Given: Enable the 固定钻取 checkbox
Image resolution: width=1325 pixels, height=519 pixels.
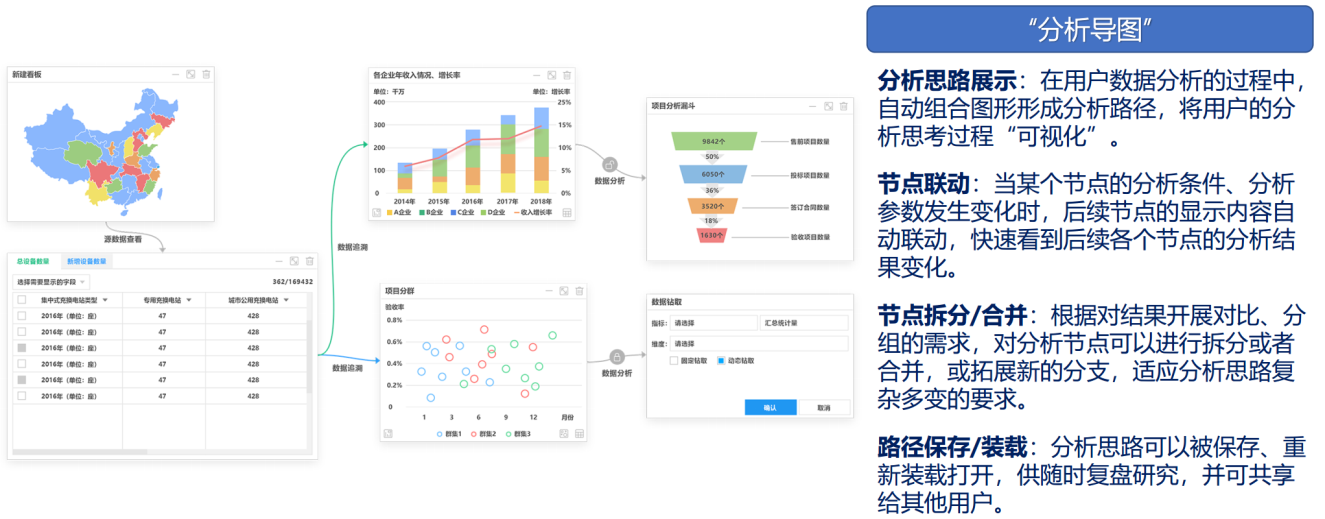Looking at the screenshot, I should (675, 360).
